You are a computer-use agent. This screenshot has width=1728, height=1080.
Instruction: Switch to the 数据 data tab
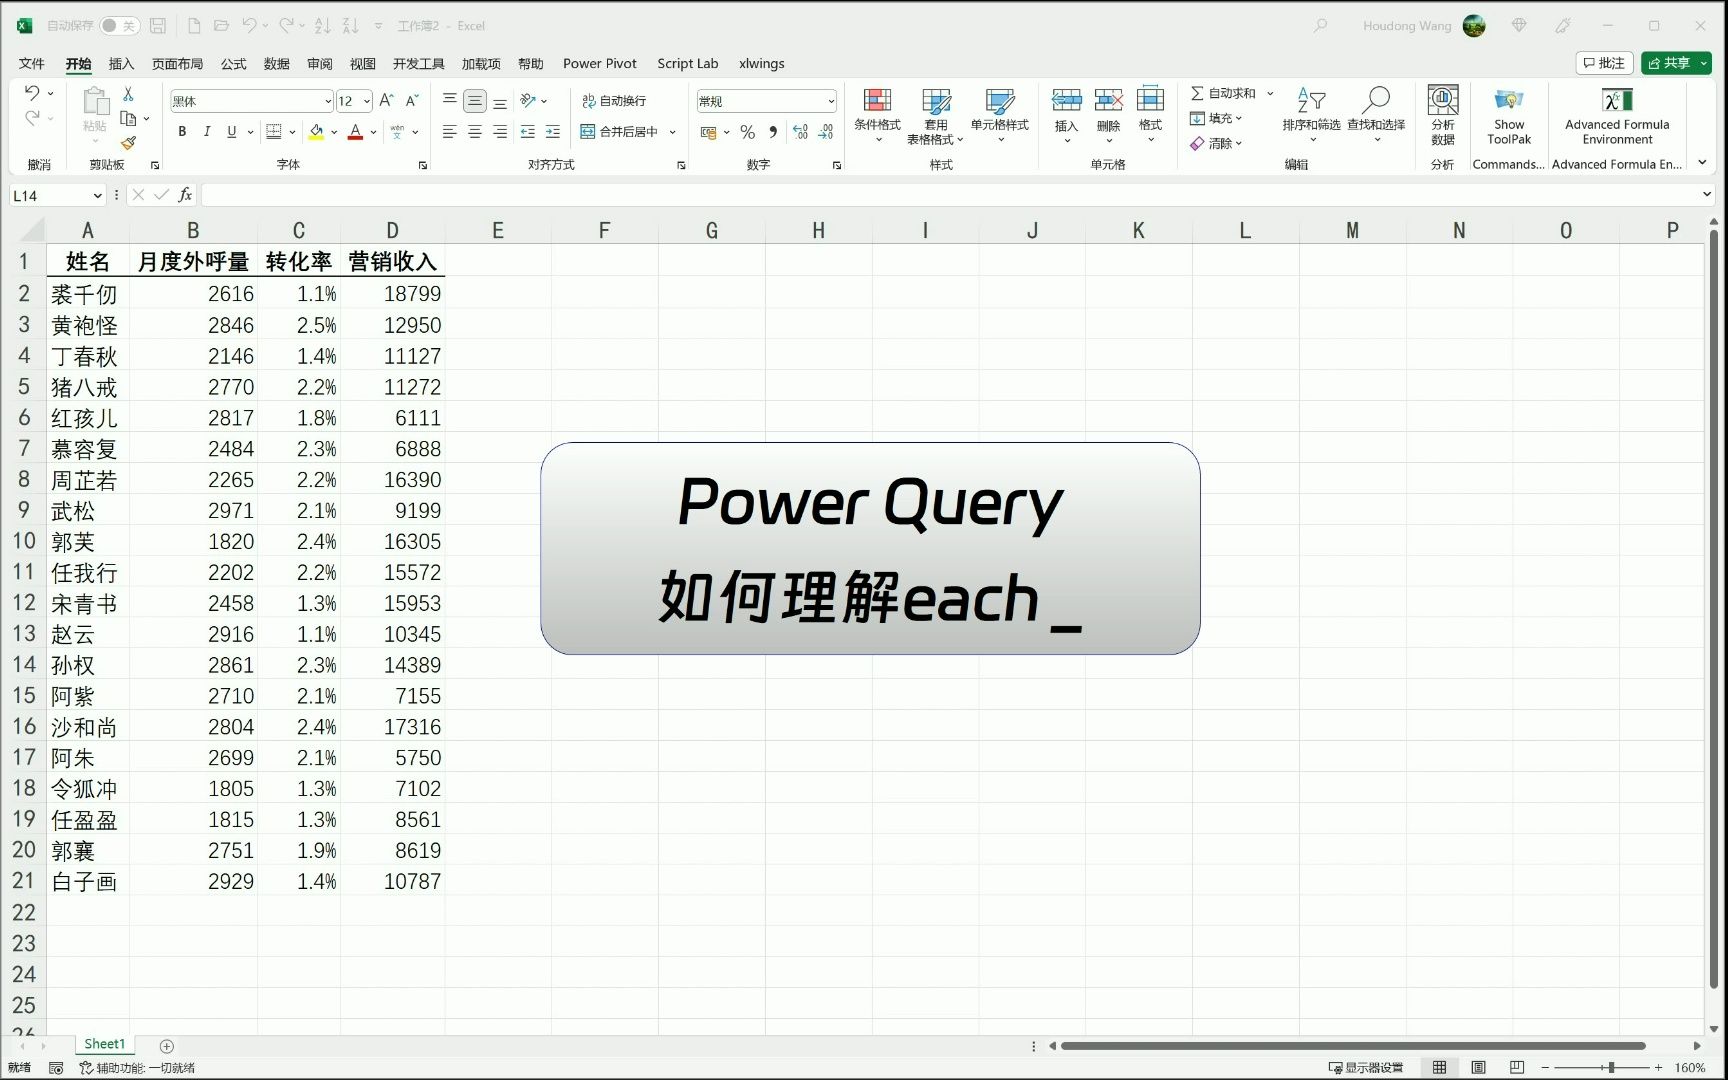(x=277, y=63)
